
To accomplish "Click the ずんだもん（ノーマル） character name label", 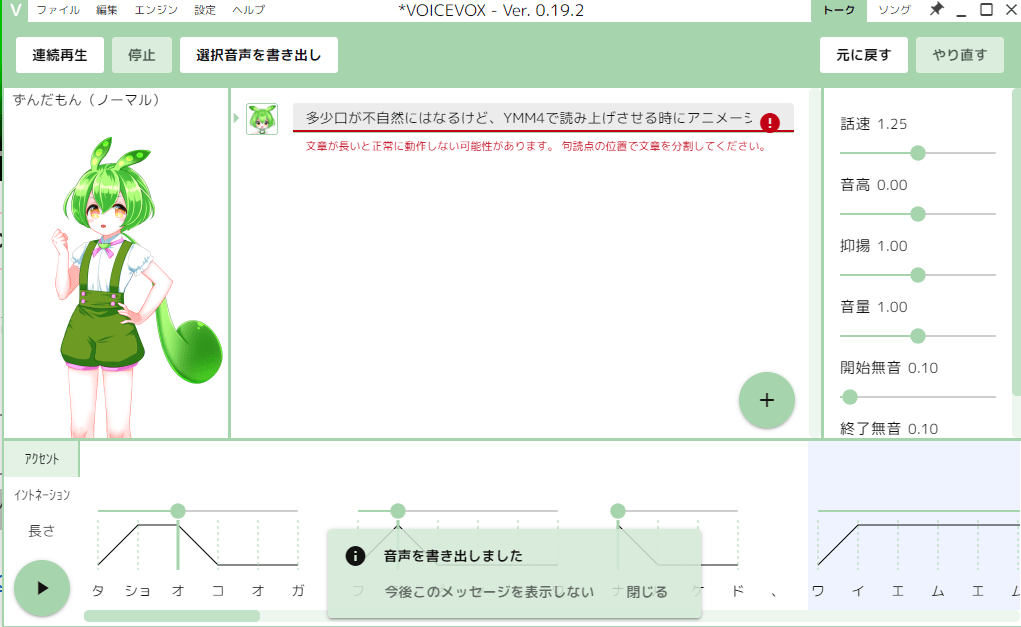I will pos(86,100).
